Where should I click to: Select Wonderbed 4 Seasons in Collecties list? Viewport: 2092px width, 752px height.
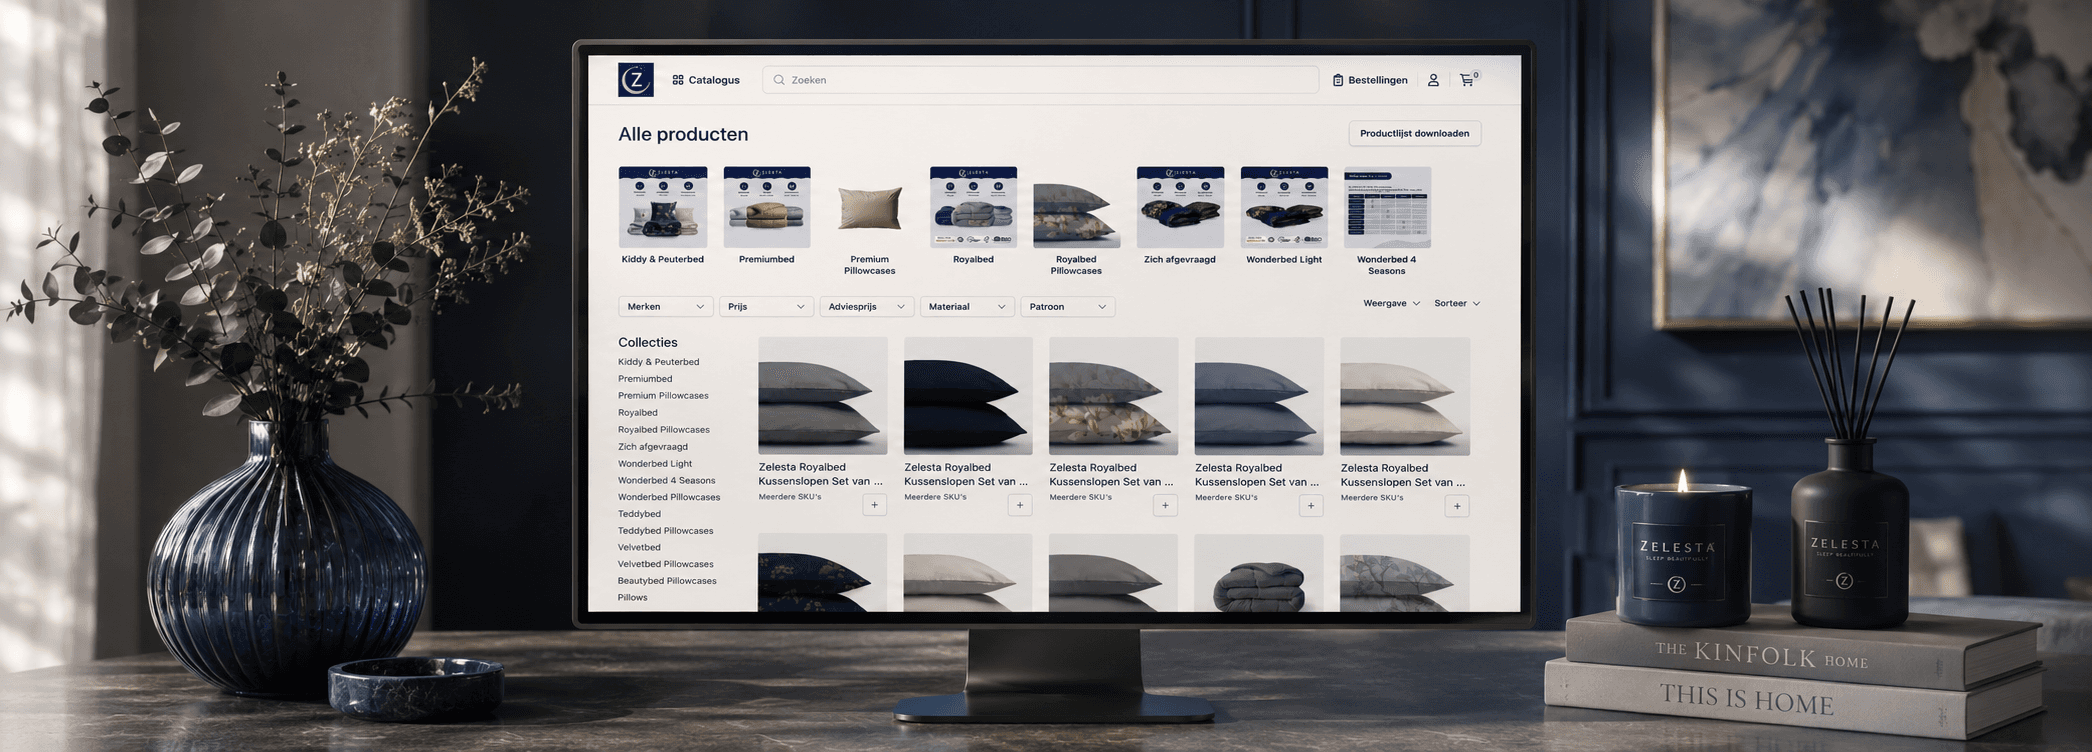666,481
